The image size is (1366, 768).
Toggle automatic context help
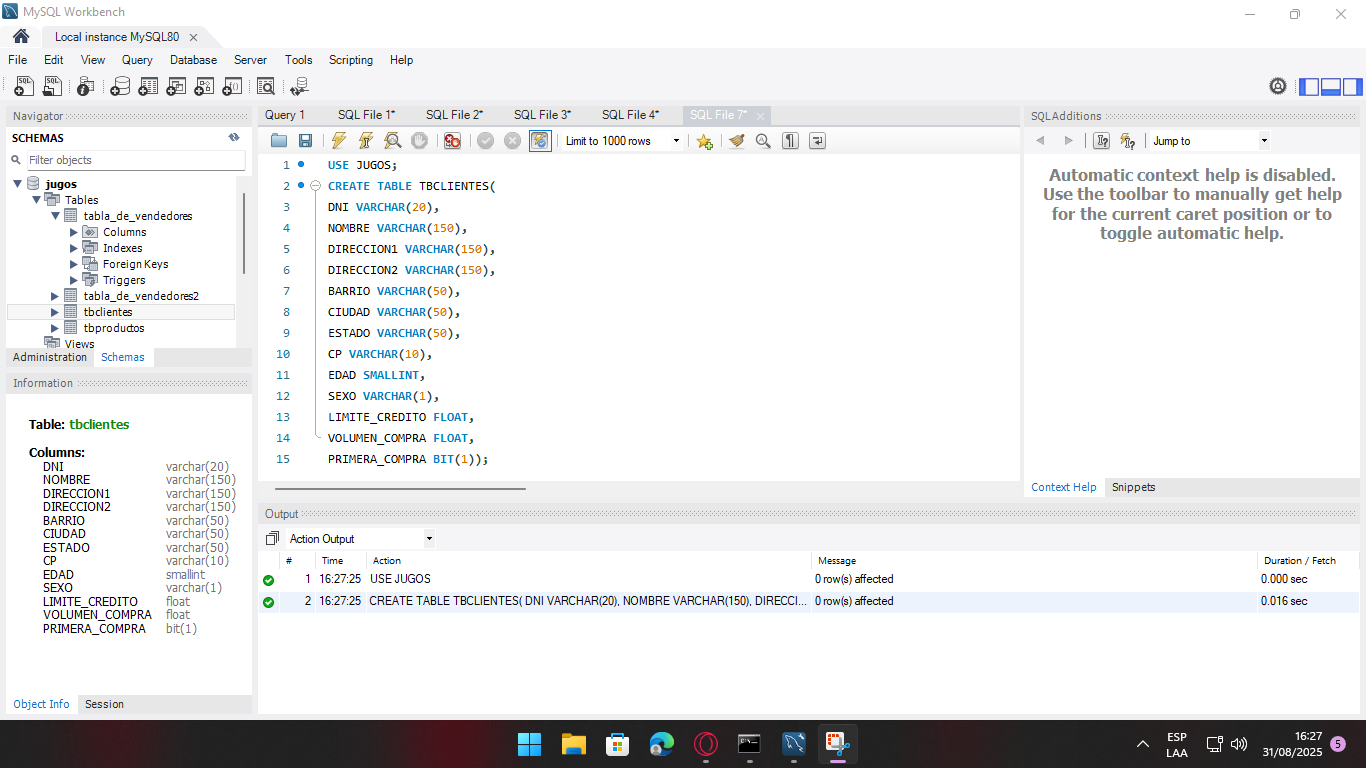(x=1128, y=141)
